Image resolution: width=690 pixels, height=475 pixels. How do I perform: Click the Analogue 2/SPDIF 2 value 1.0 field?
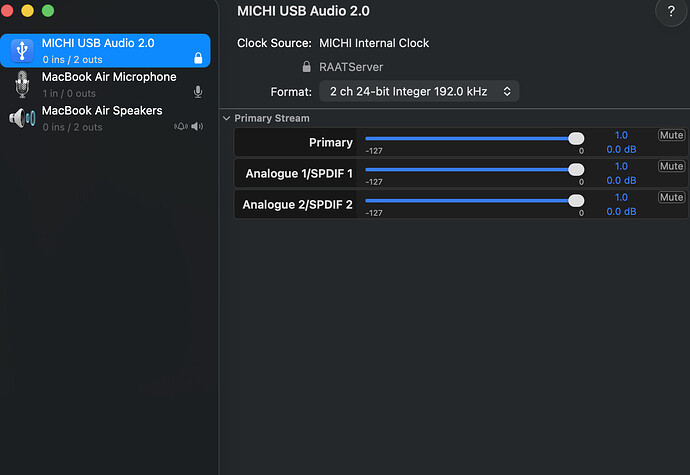coord(621,197)
